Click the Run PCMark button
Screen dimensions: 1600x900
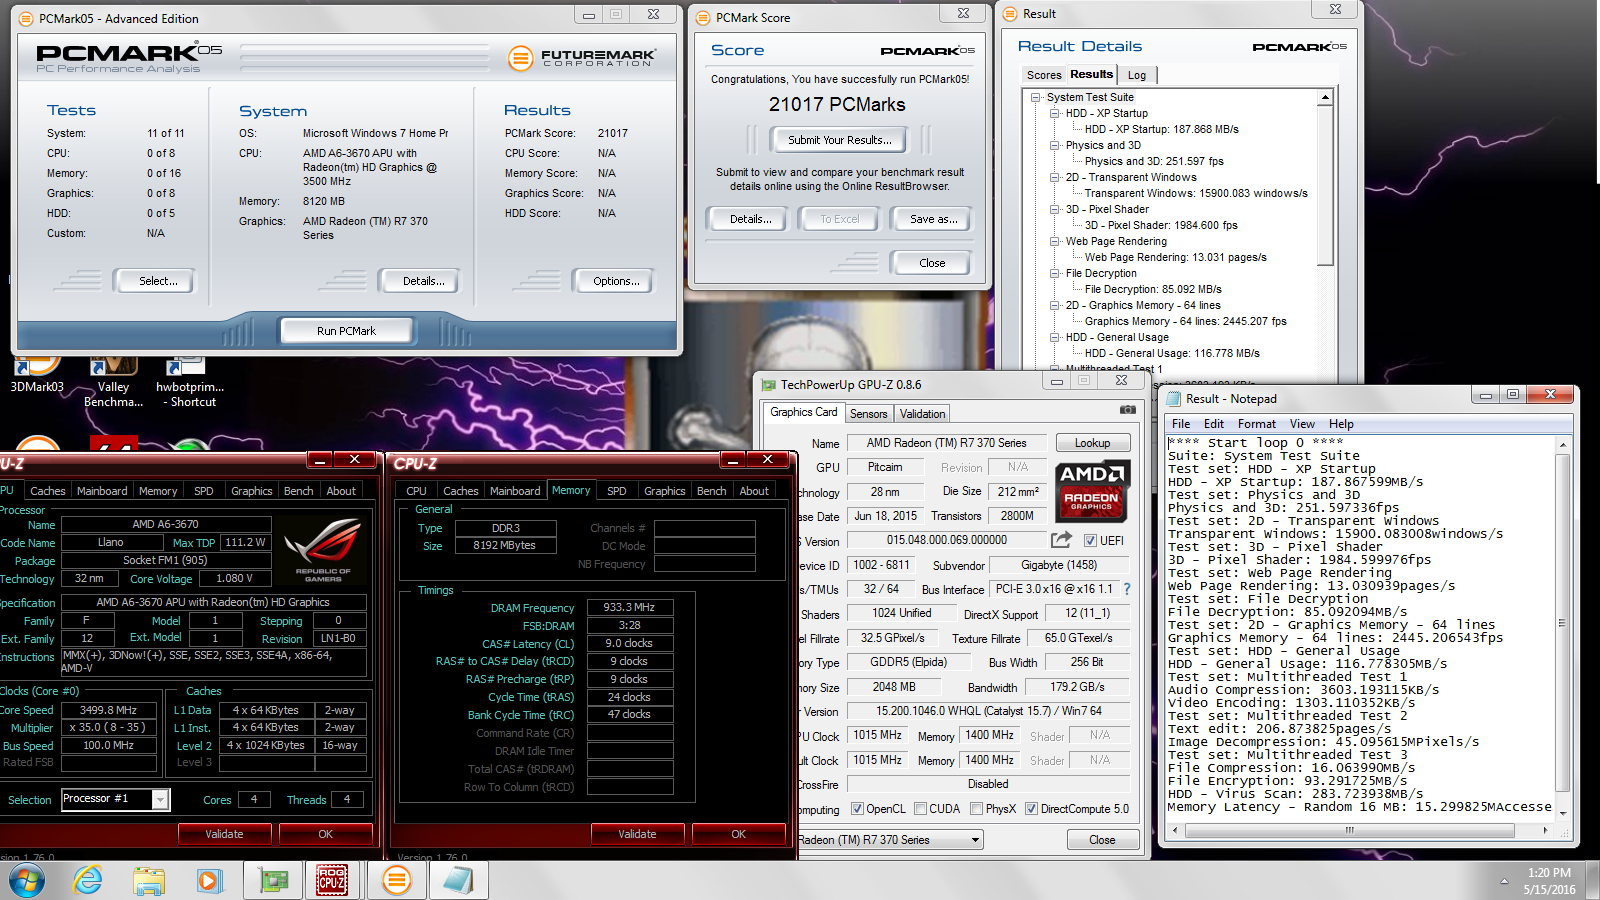347,331
